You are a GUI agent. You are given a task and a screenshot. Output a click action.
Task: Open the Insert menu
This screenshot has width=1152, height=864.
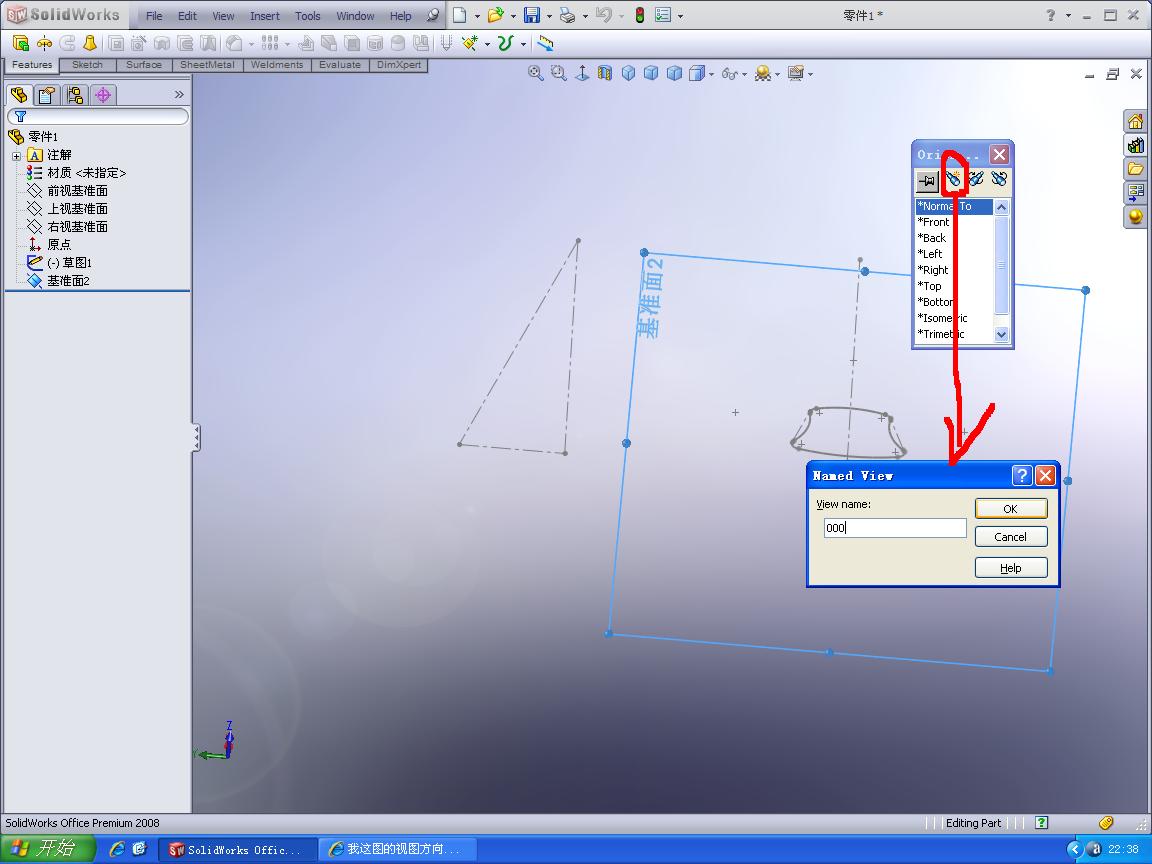click(264, 15)
